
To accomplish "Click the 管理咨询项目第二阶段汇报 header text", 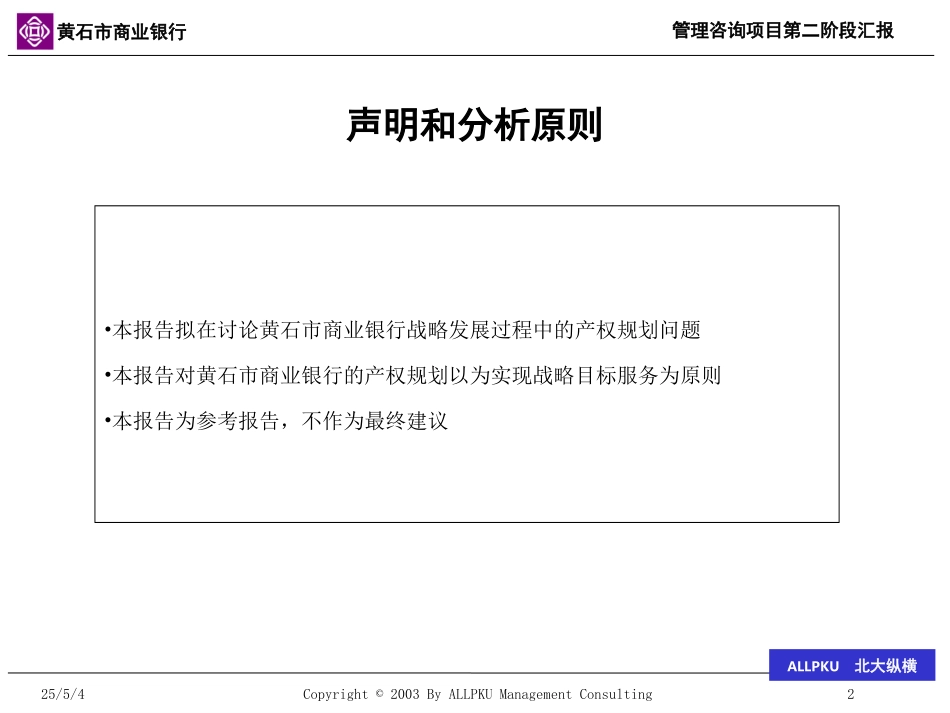I will pos(783,30).
